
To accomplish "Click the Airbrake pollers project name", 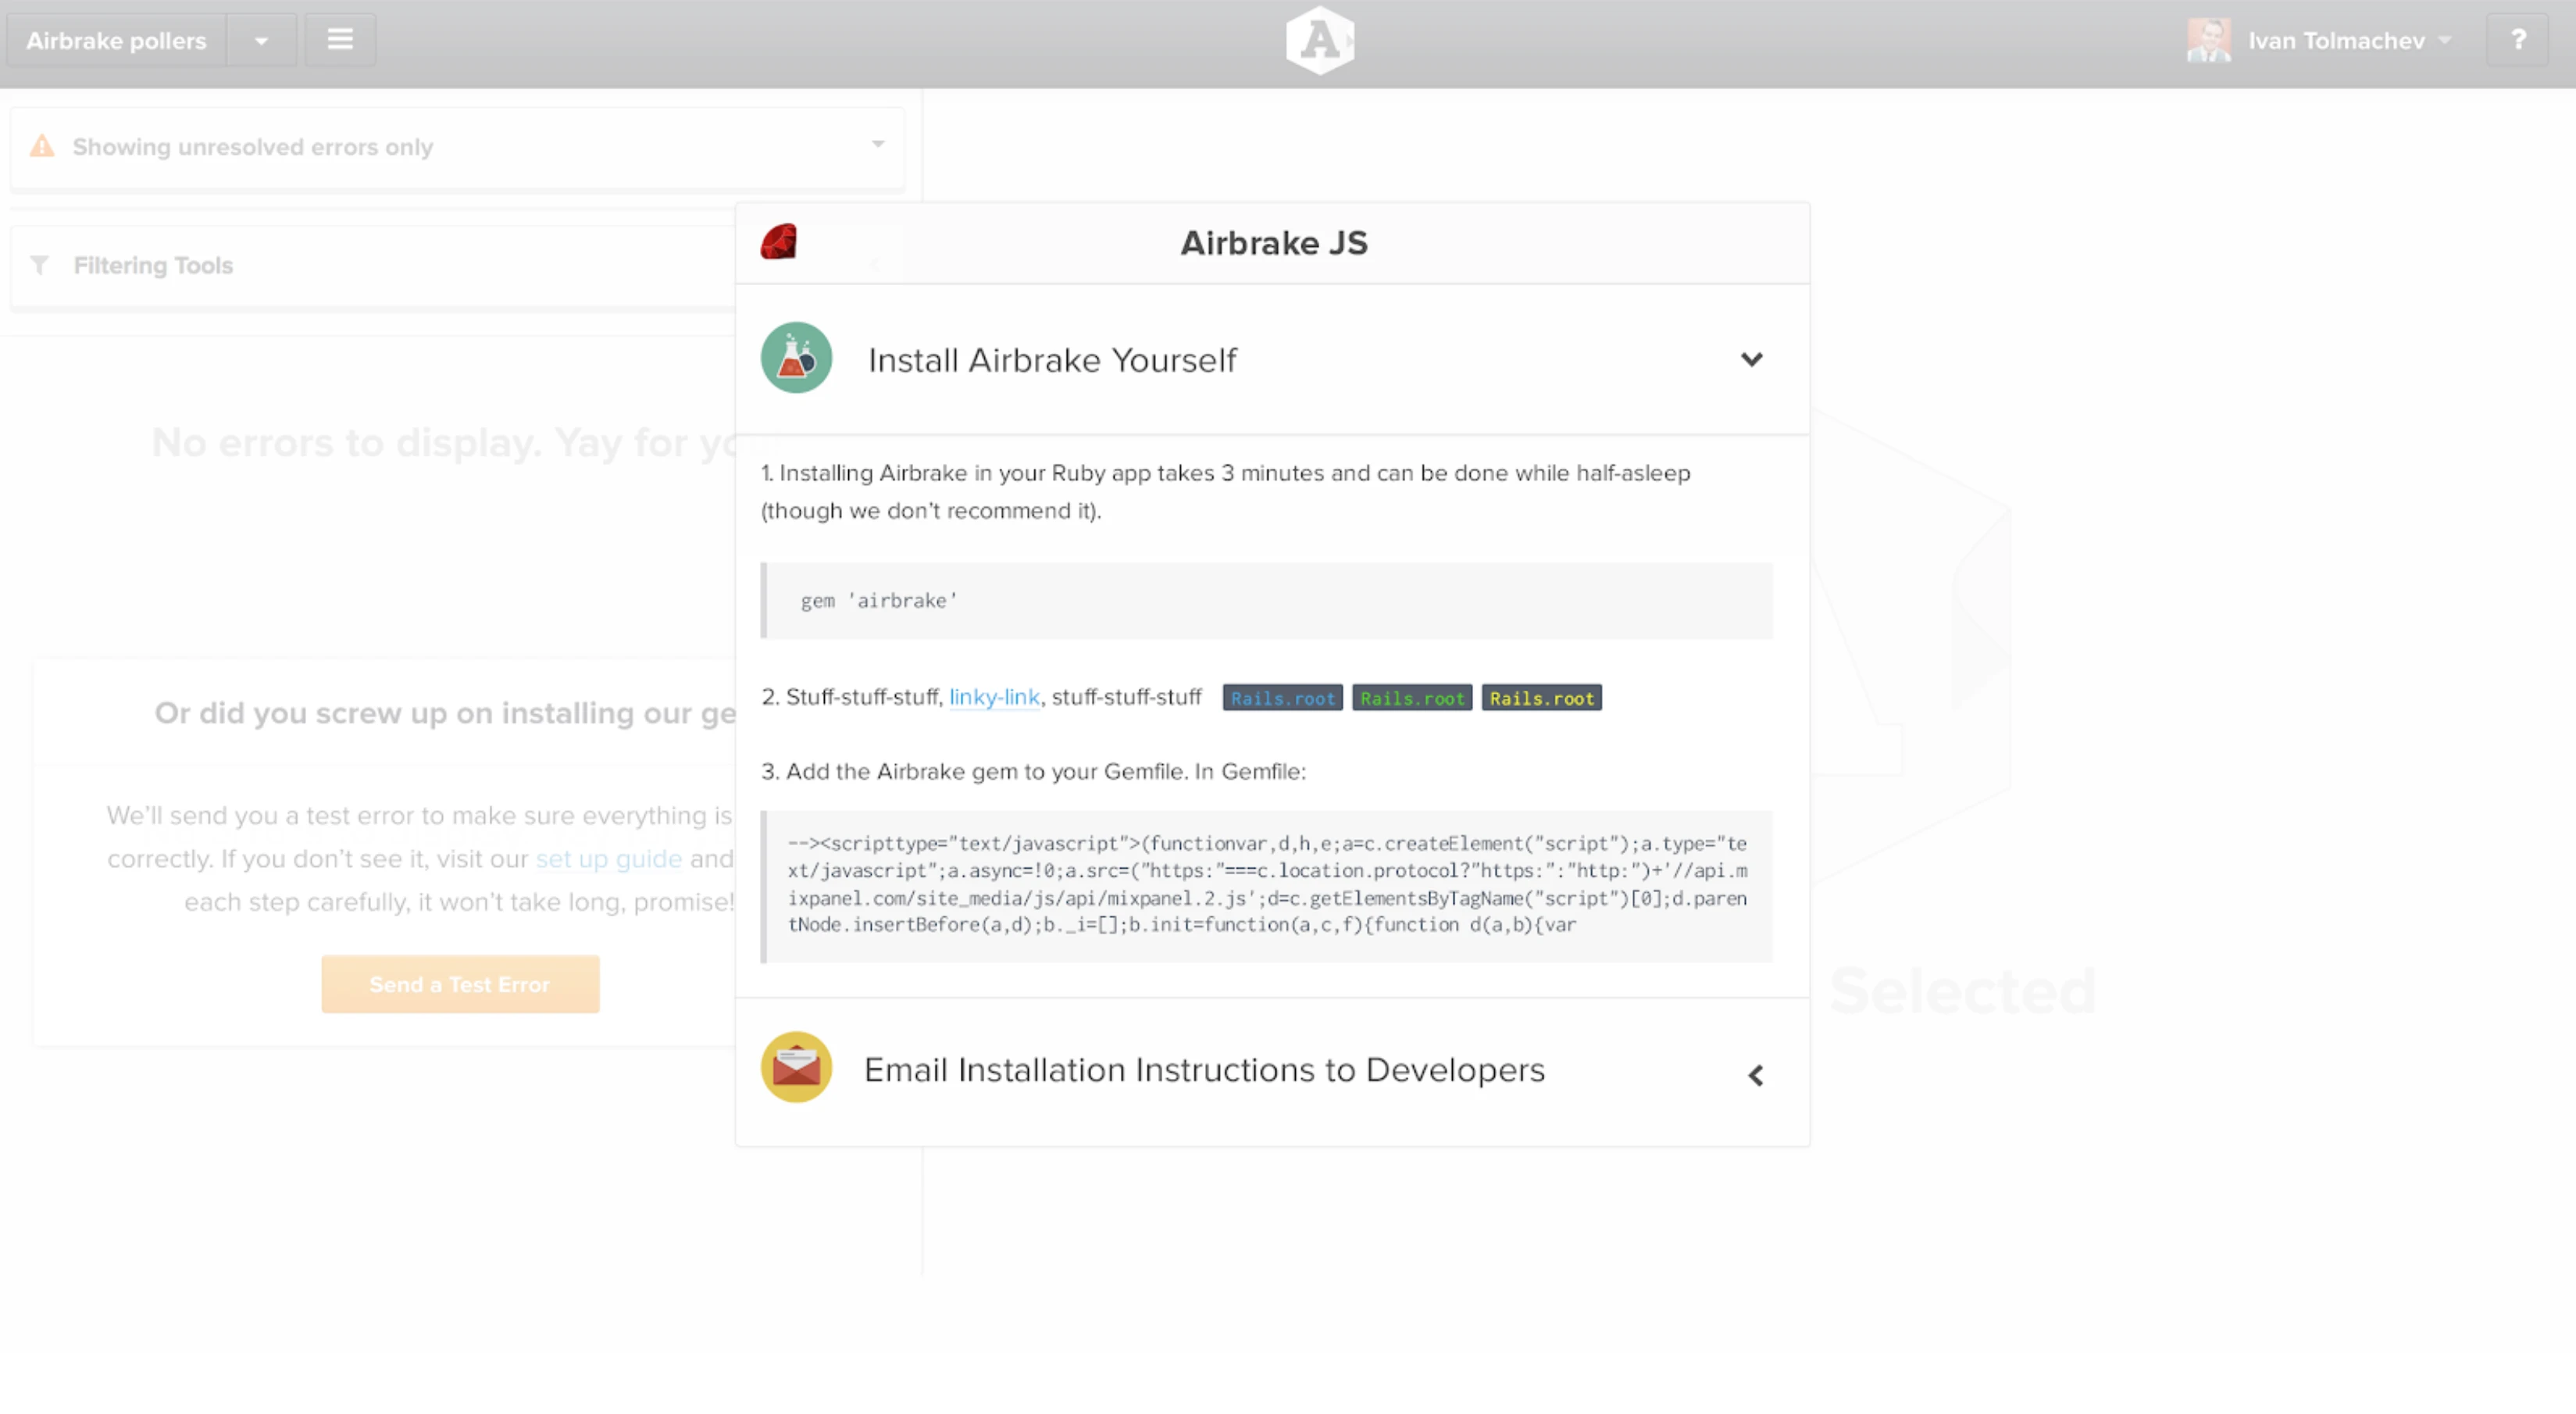I will point(116,41).
